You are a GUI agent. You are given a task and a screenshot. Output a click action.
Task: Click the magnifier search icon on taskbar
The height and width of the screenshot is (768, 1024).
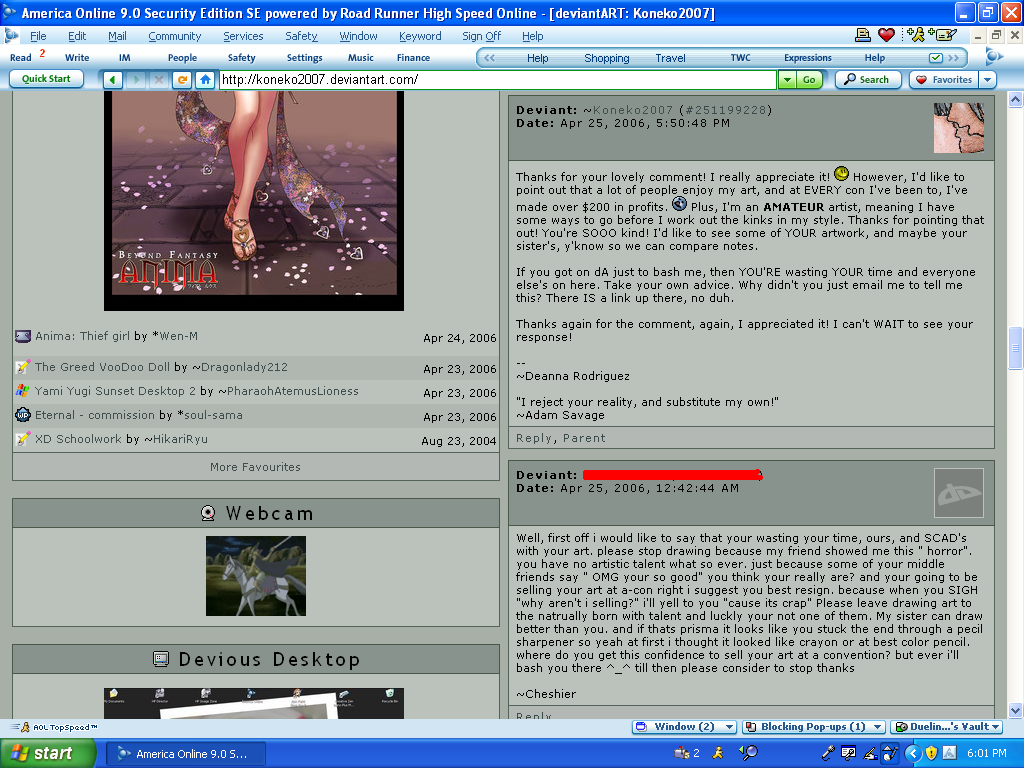click(748, 753)
